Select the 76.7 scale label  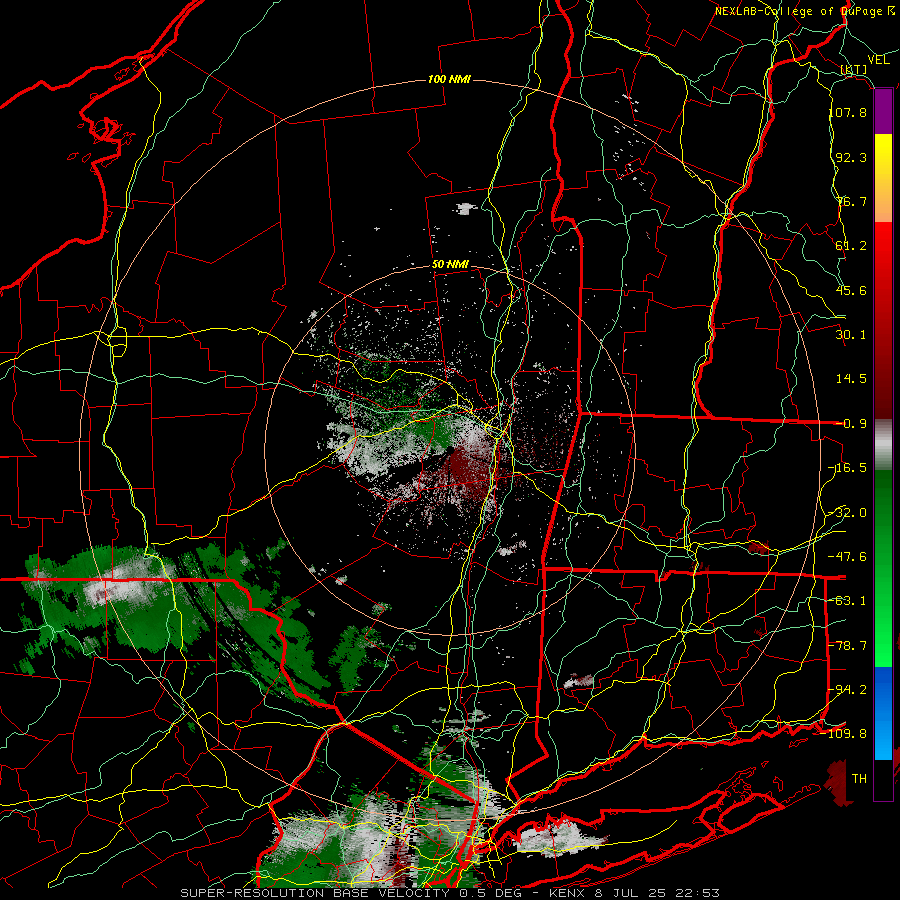(851, 201)
